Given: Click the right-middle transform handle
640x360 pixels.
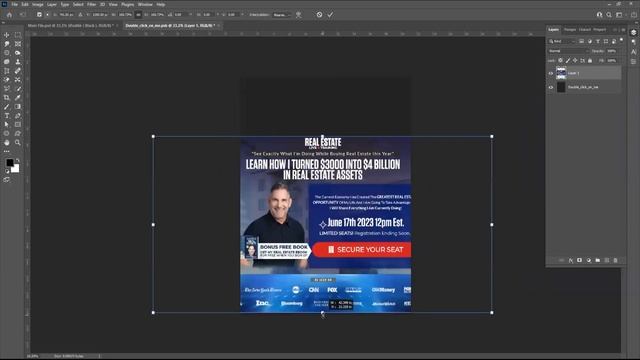Looking at the screenshot, I should (491, 224).
